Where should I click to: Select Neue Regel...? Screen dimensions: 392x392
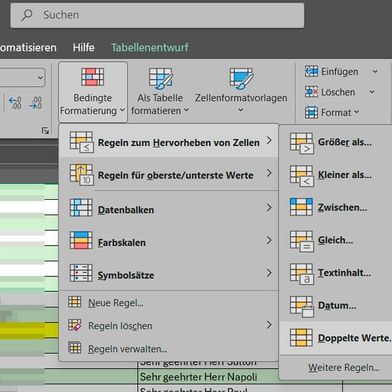[169, 303]
